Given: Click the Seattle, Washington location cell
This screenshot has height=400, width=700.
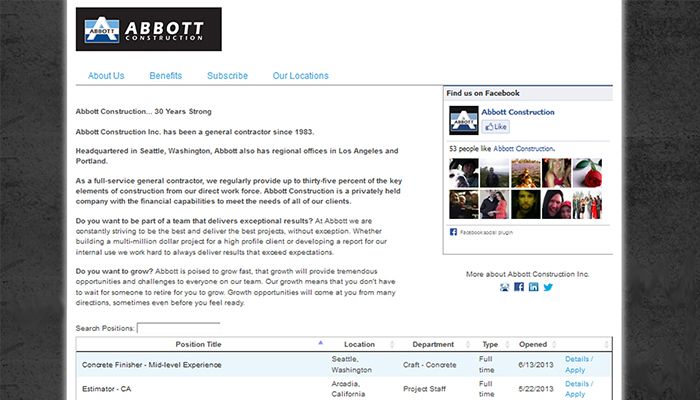Looking at the screenshot, I should pos(352,364).
